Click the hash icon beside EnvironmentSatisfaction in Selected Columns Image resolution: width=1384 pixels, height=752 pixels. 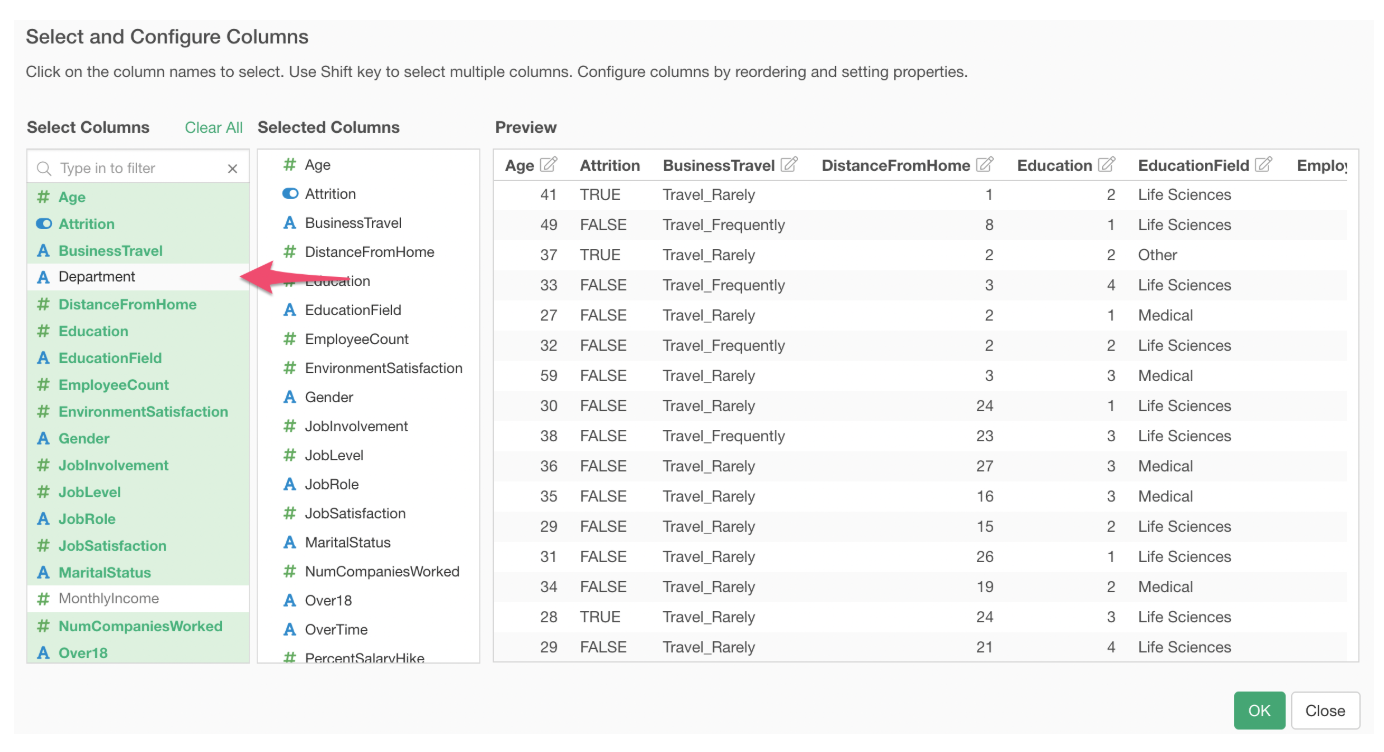coord(290,368)
